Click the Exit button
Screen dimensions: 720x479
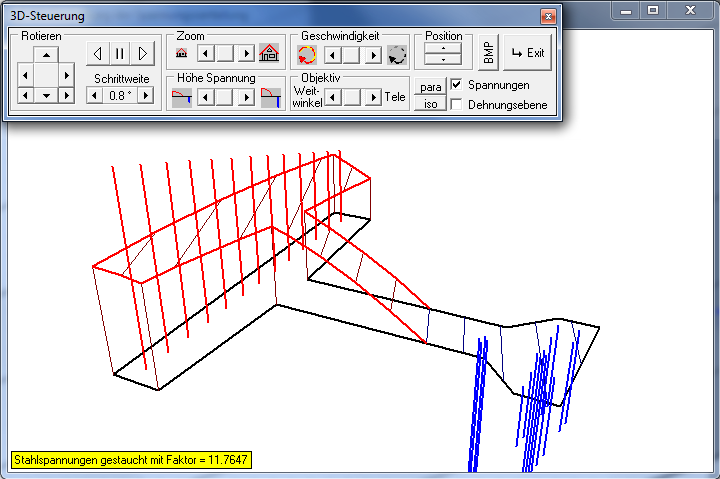528,53
